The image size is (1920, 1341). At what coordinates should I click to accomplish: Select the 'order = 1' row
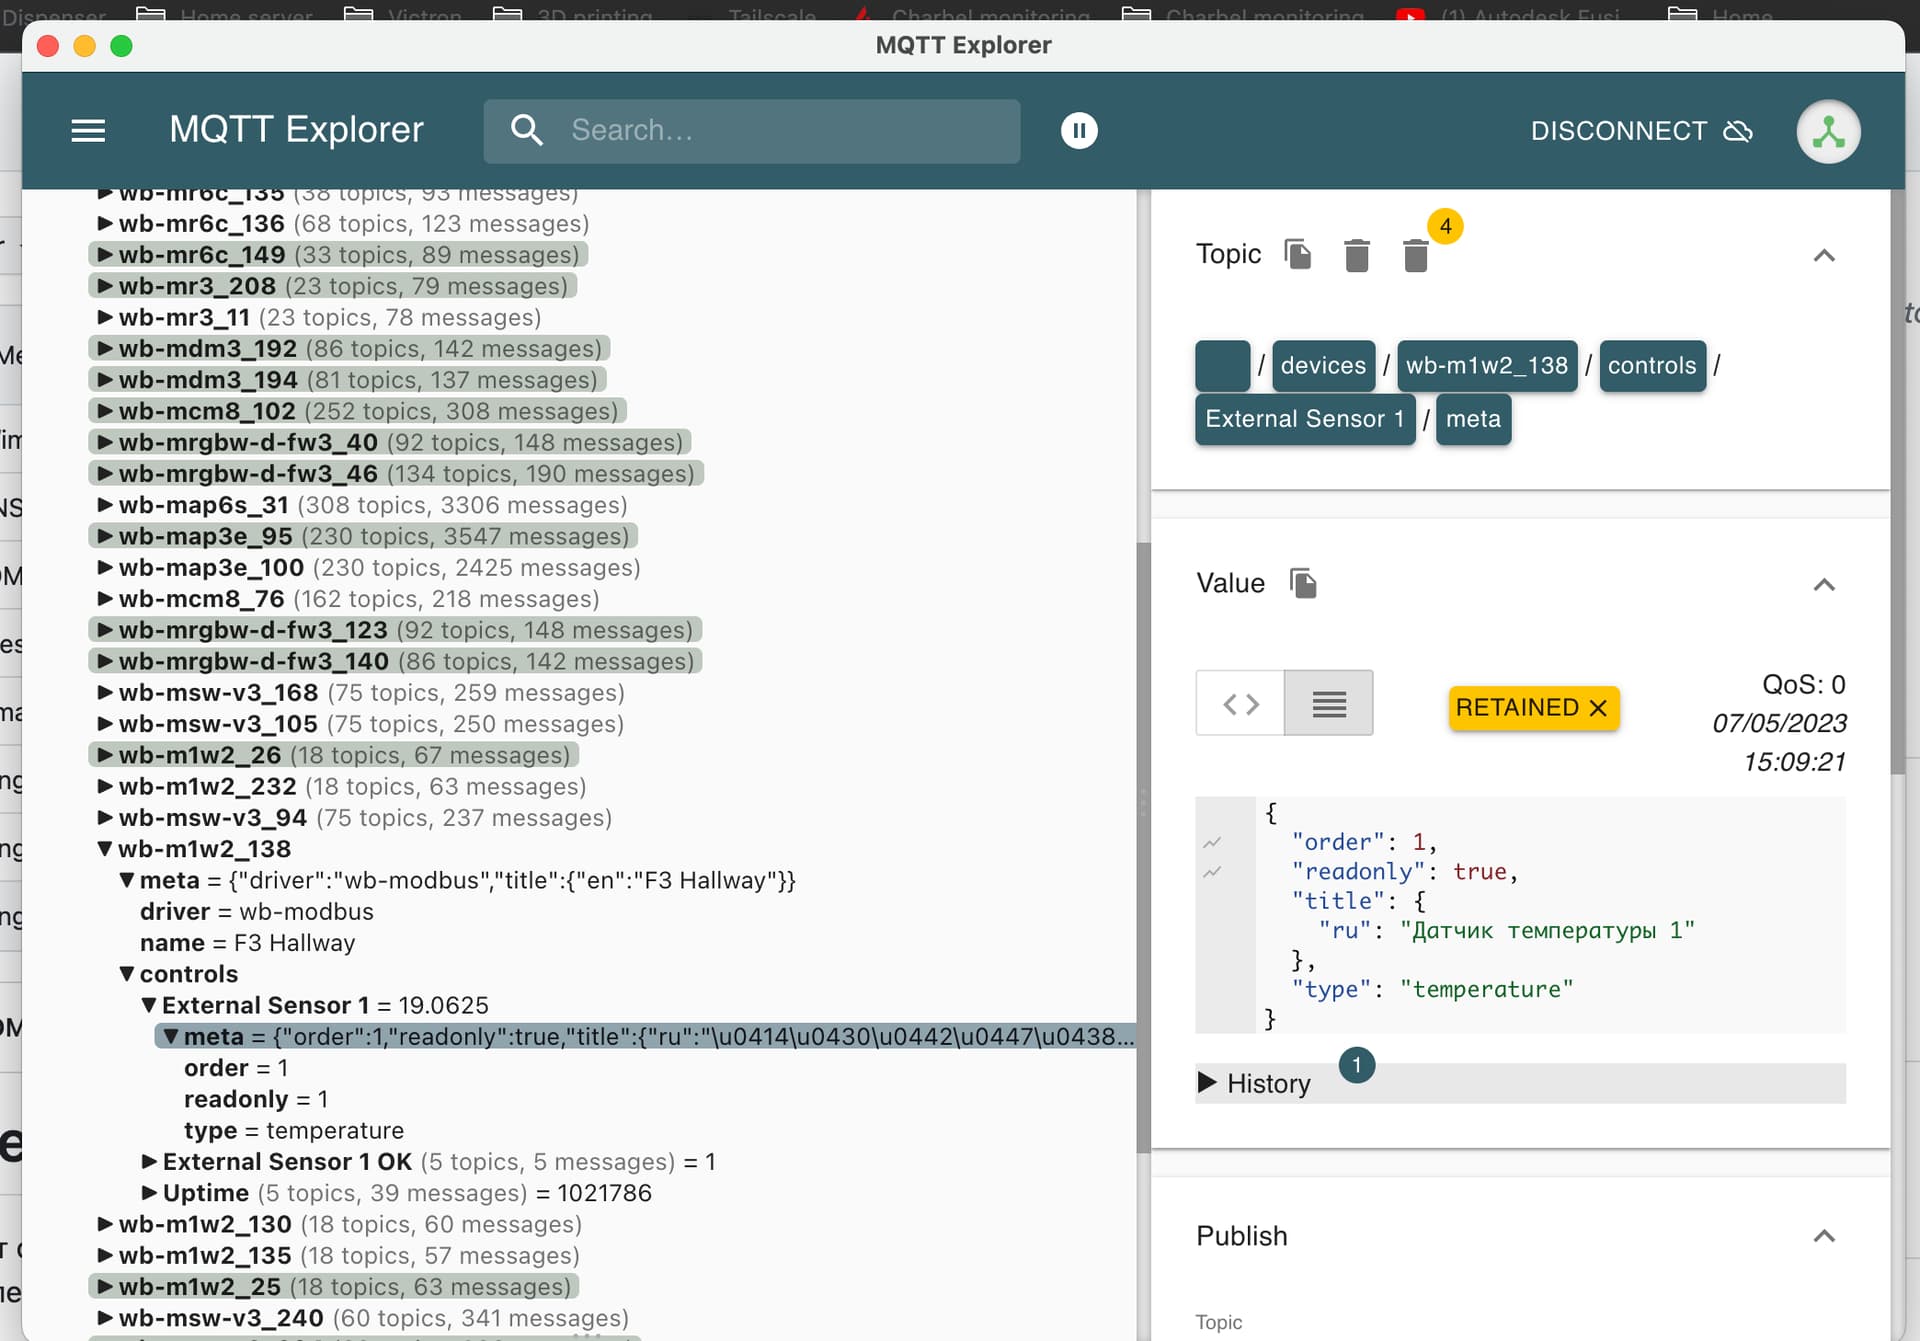pos(236,1068)
